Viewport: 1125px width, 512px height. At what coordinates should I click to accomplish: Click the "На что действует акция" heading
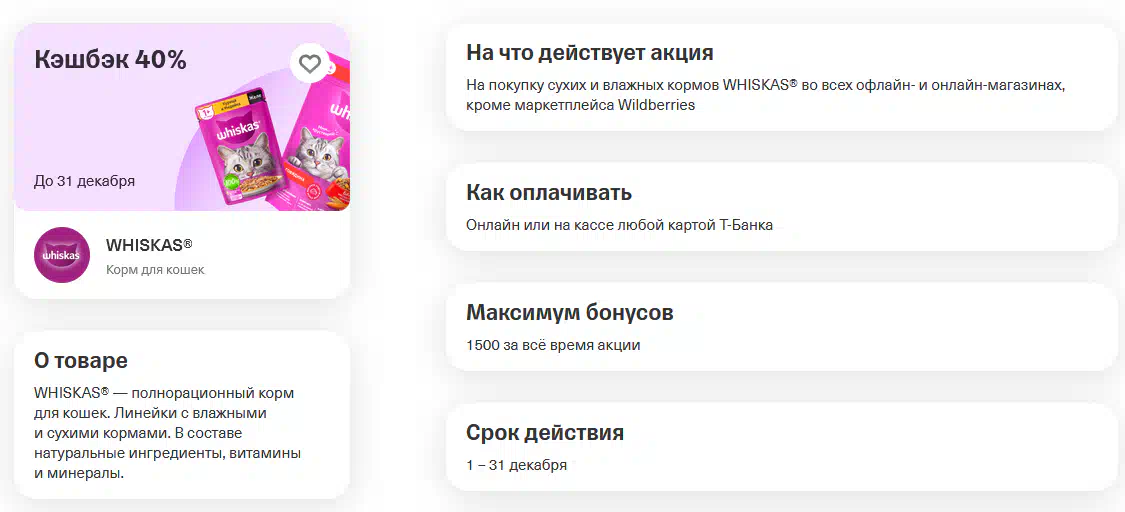pos(590,53)
